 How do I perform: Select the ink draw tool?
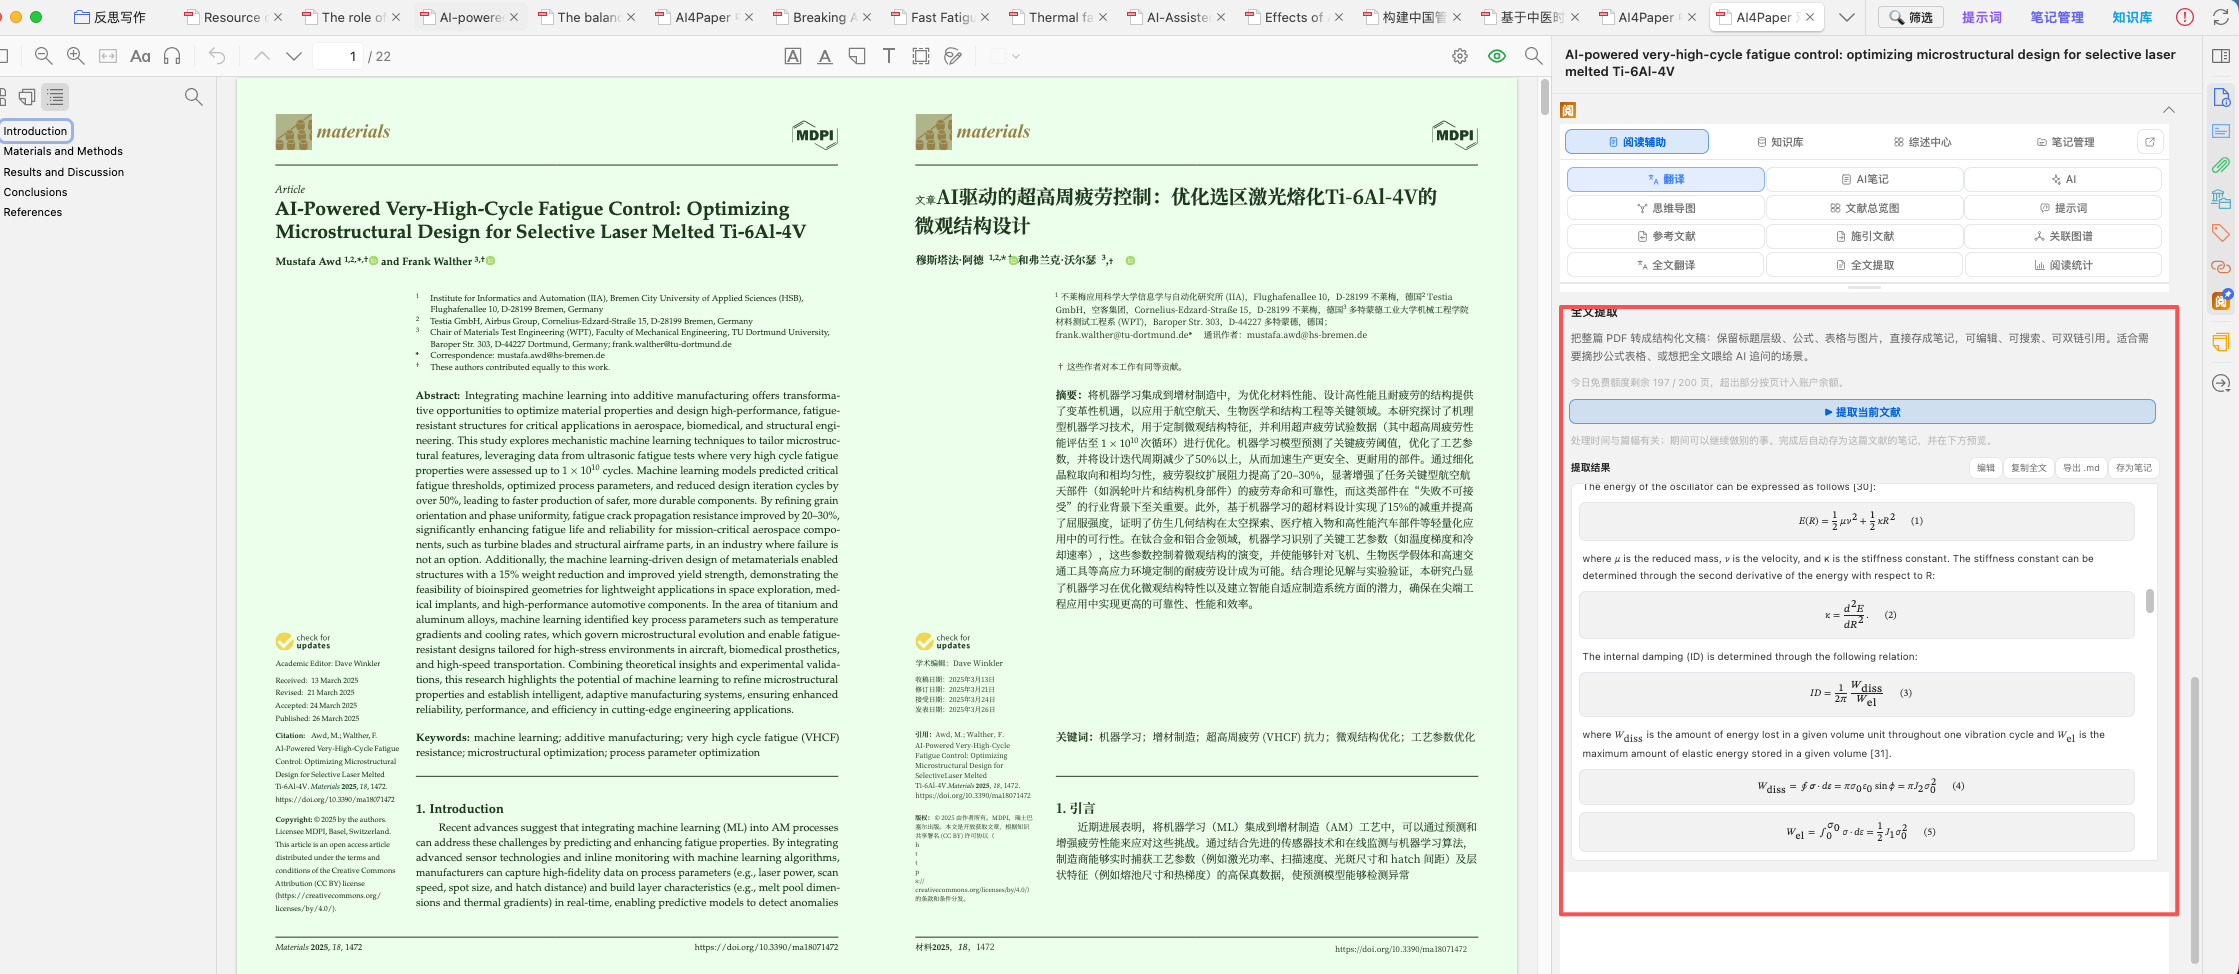953,56
